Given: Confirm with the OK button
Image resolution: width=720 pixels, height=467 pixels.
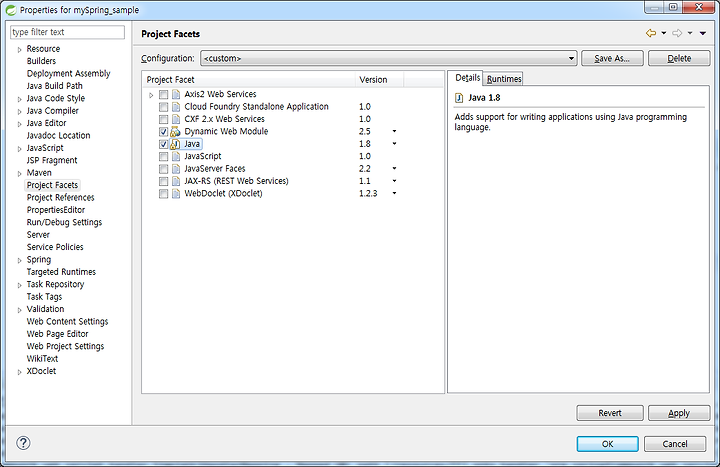Looking at the screenshot, I should (x=608, y=444).
